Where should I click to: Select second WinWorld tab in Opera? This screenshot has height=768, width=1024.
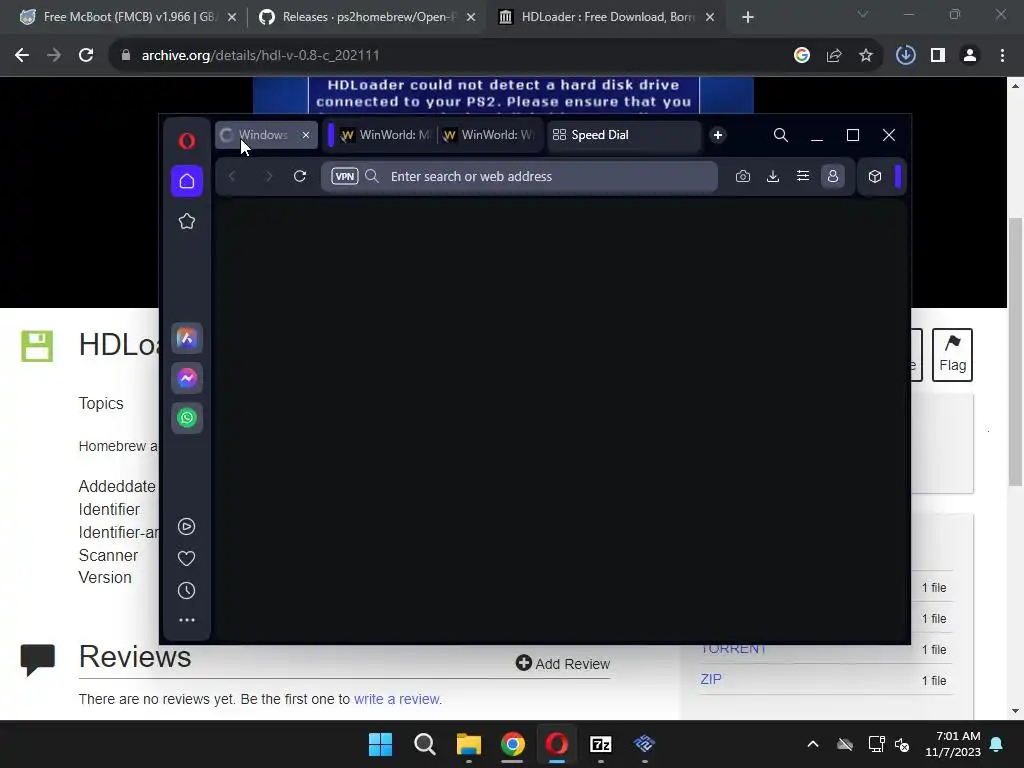click(488, 135)
